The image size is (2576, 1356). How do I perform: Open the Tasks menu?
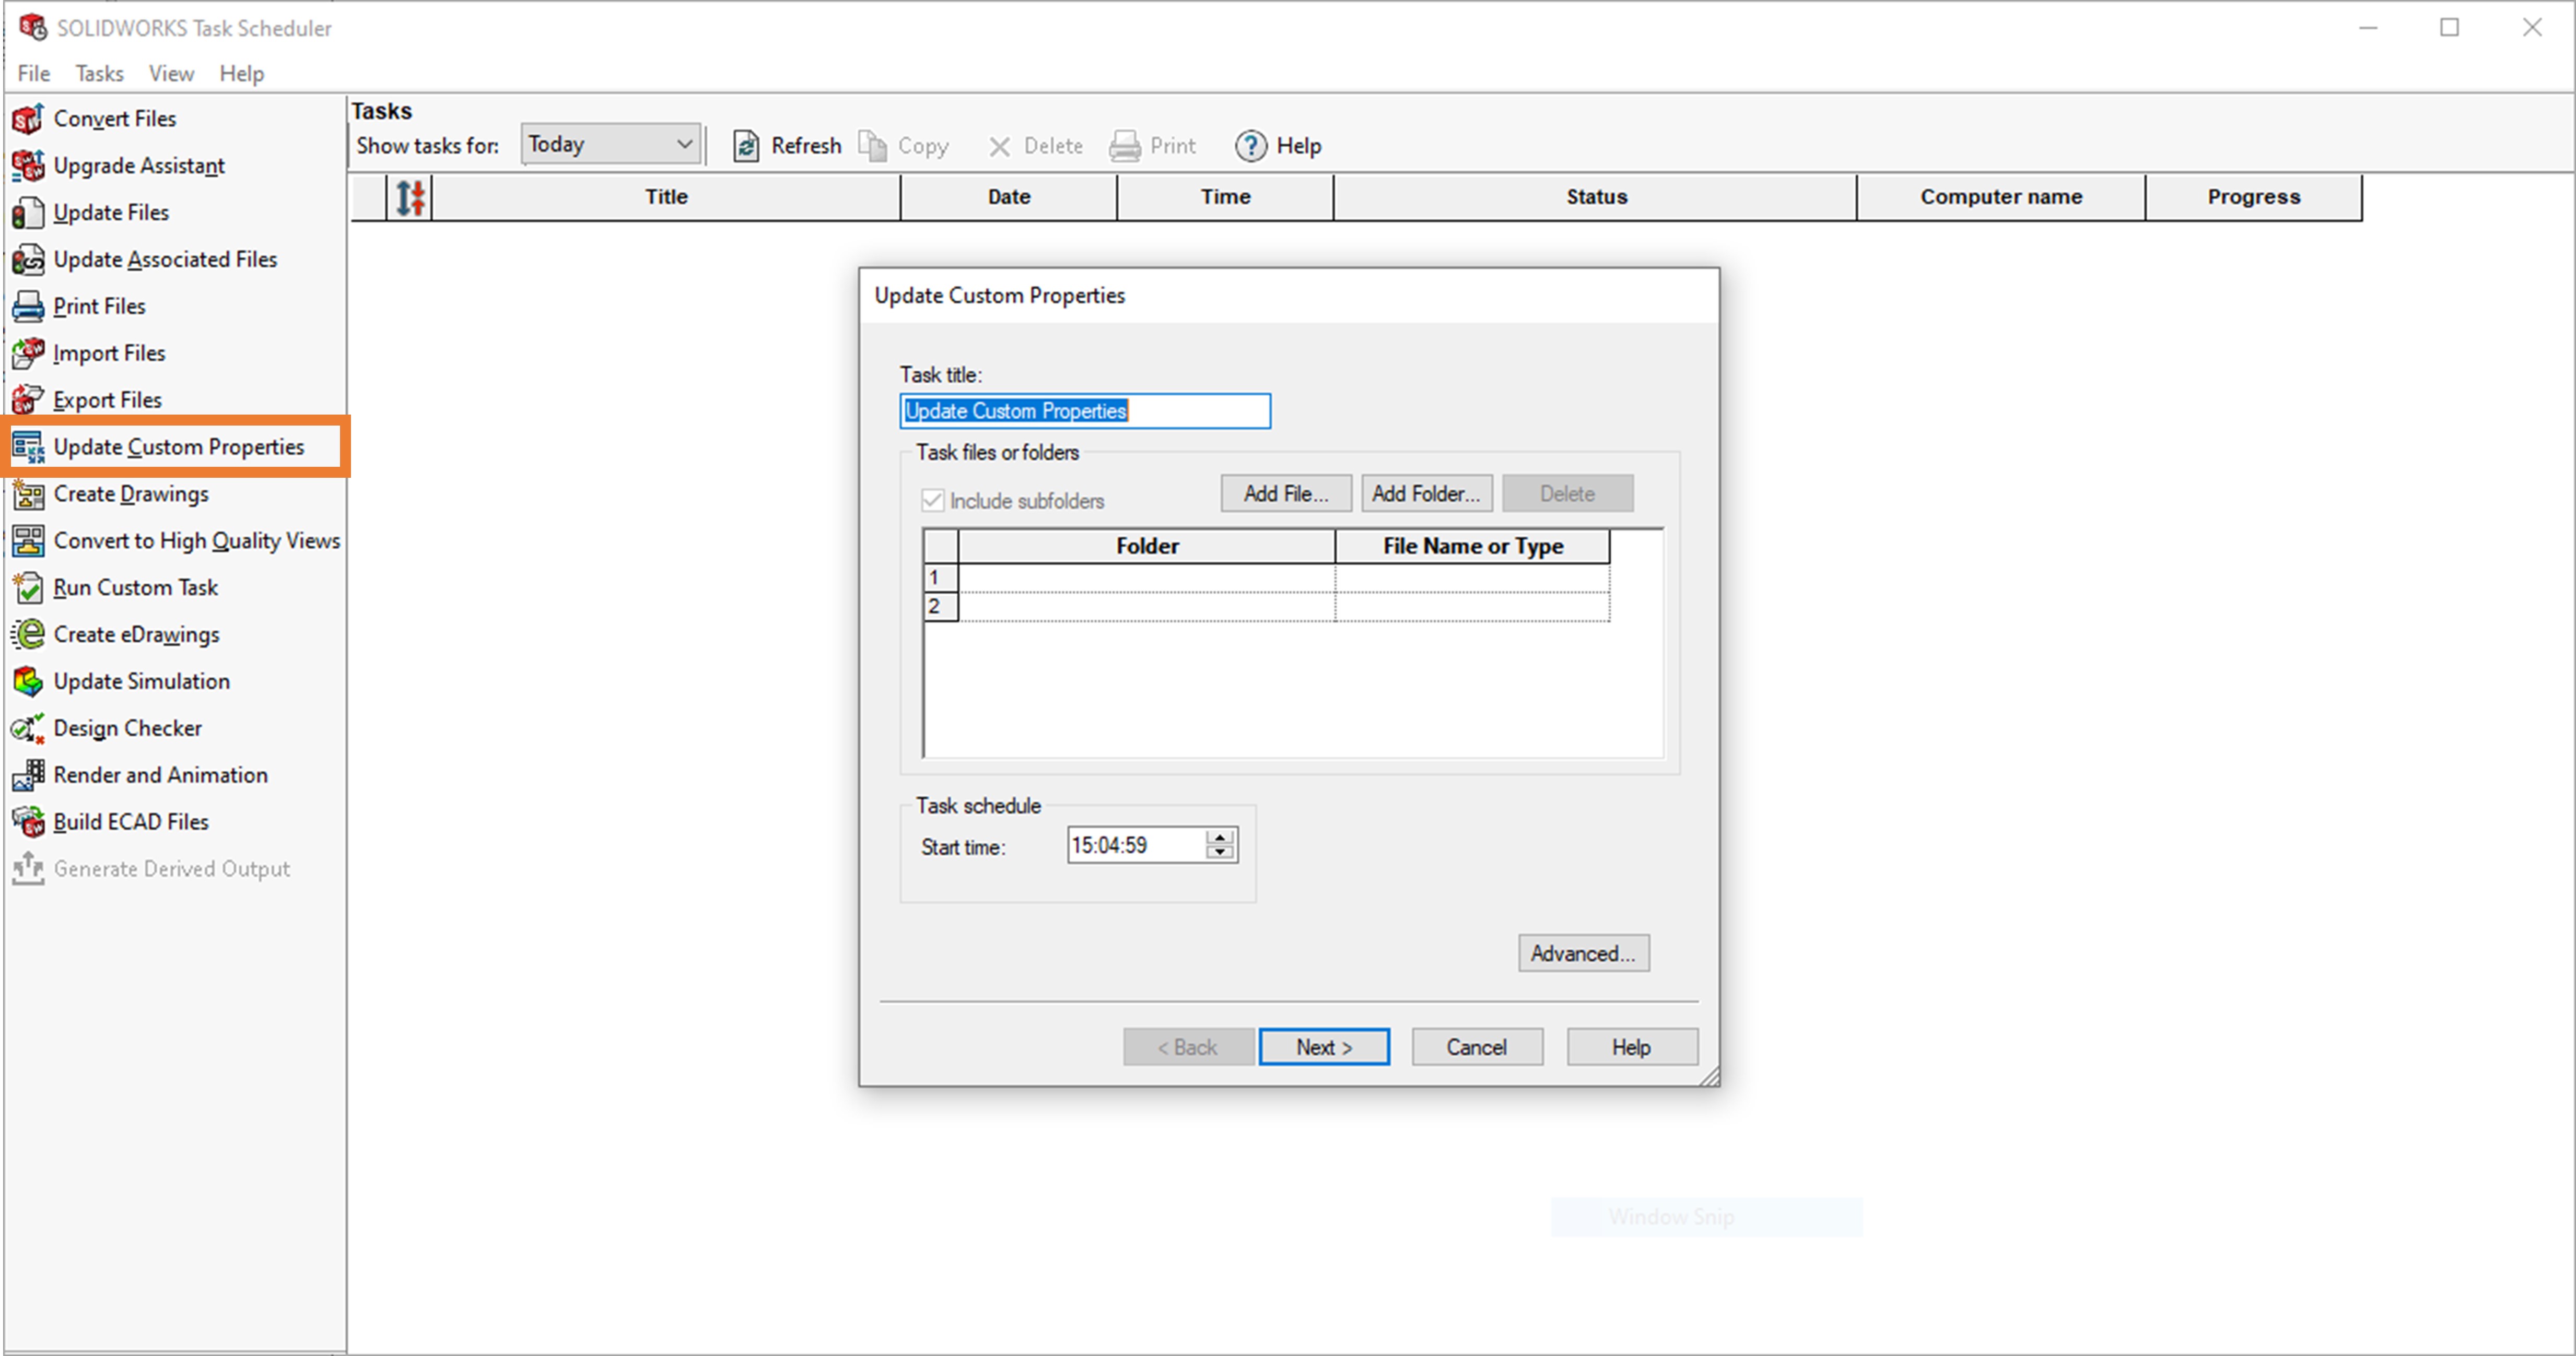[98, 73]
